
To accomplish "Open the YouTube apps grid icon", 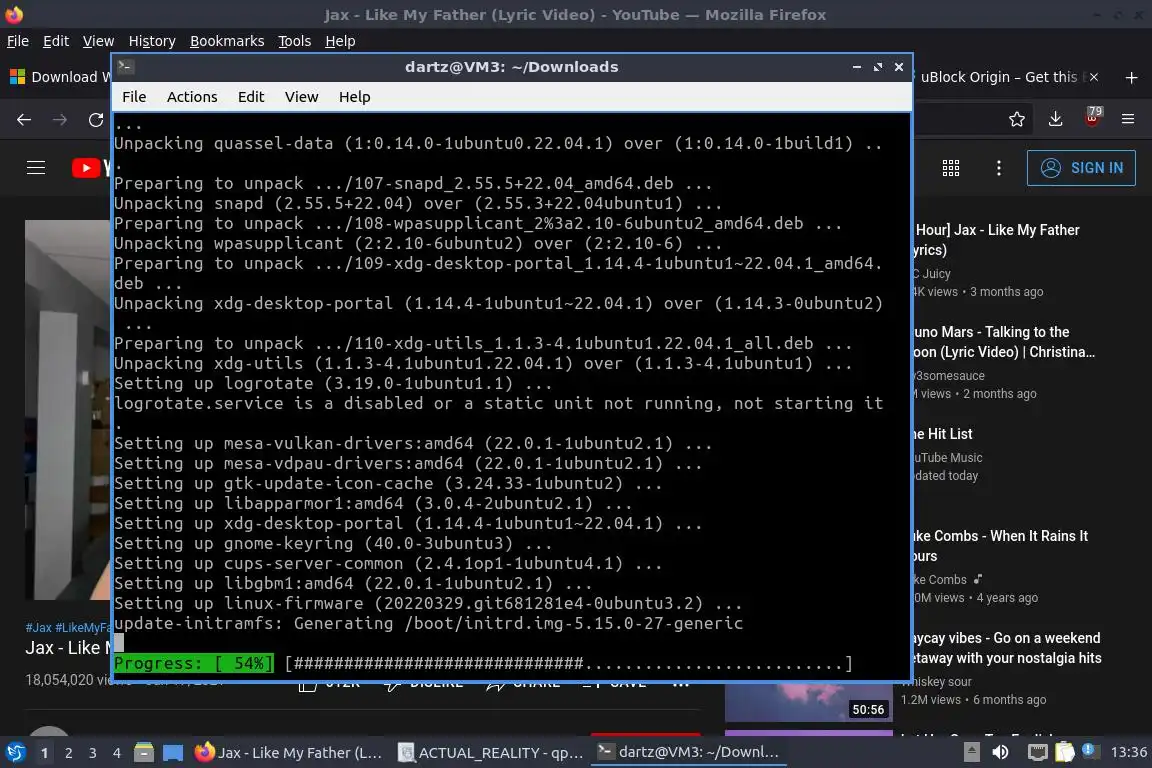I will (951, 168).
